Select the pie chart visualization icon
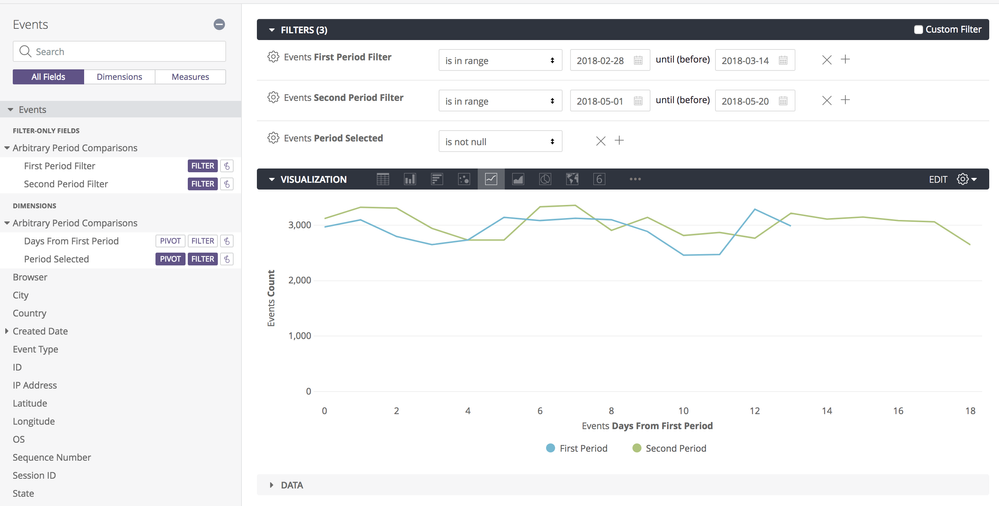This screenshot has width=999, height=506. (545, 180)
